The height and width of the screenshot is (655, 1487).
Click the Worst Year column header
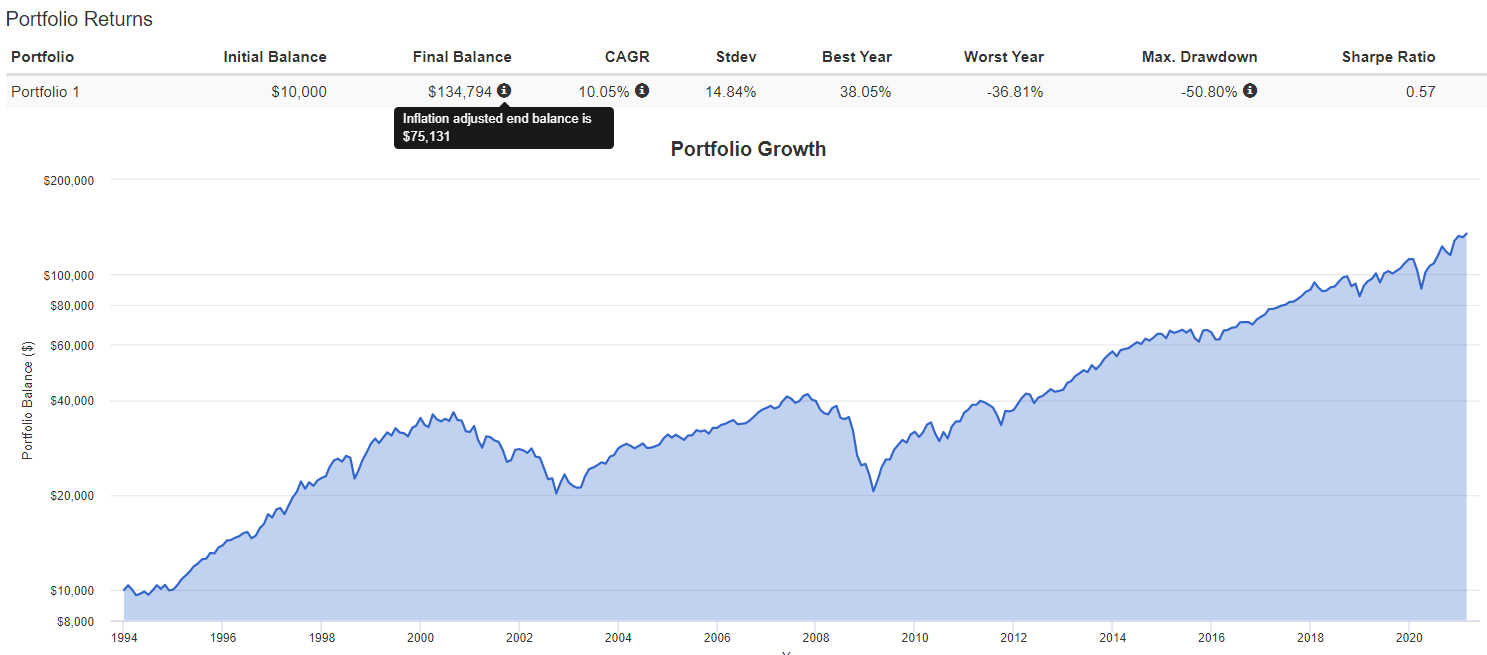pyautogui.click(x=1003, y=57)
